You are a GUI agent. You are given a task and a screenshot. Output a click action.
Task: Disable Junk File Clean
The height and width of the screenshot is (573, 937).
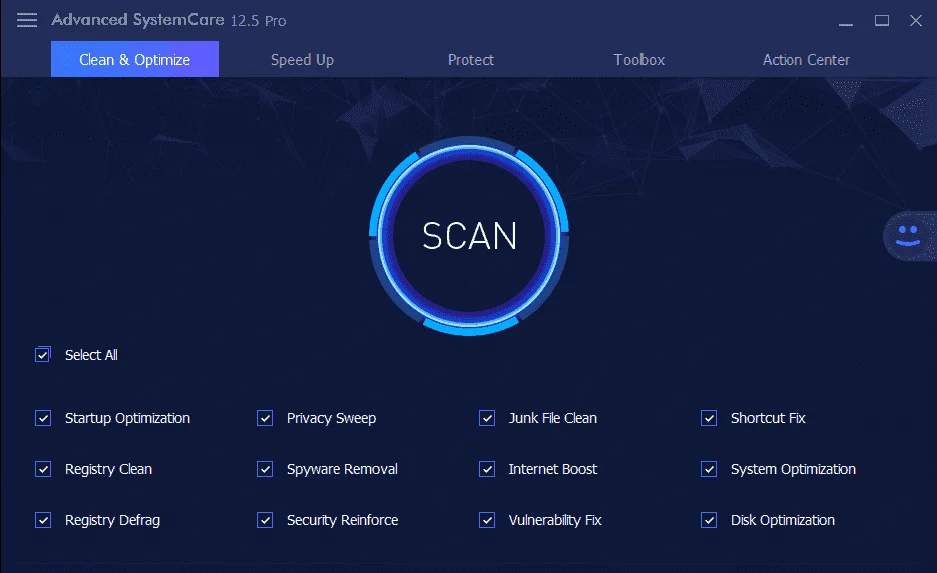click(487, 418)
